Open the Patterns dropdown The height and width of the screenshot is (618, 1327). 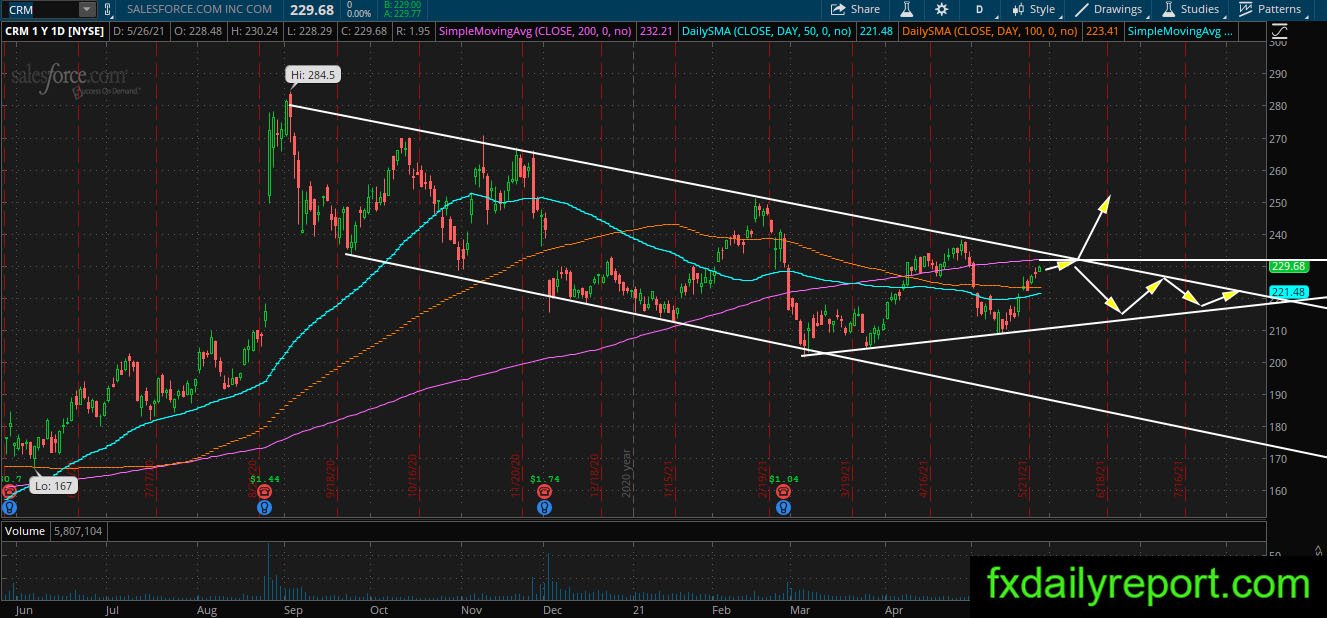pyautogui.click(x=1272, y=9)
